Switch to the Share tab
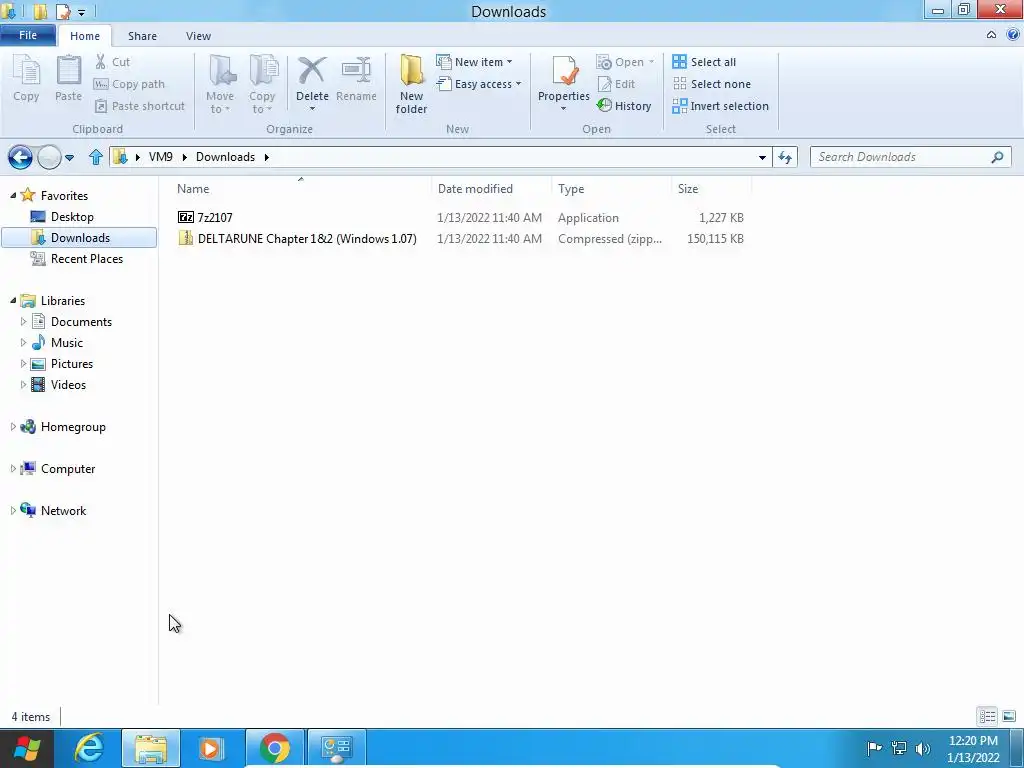This screenshot has width=1024, height=768. click(x=142, y=36)
